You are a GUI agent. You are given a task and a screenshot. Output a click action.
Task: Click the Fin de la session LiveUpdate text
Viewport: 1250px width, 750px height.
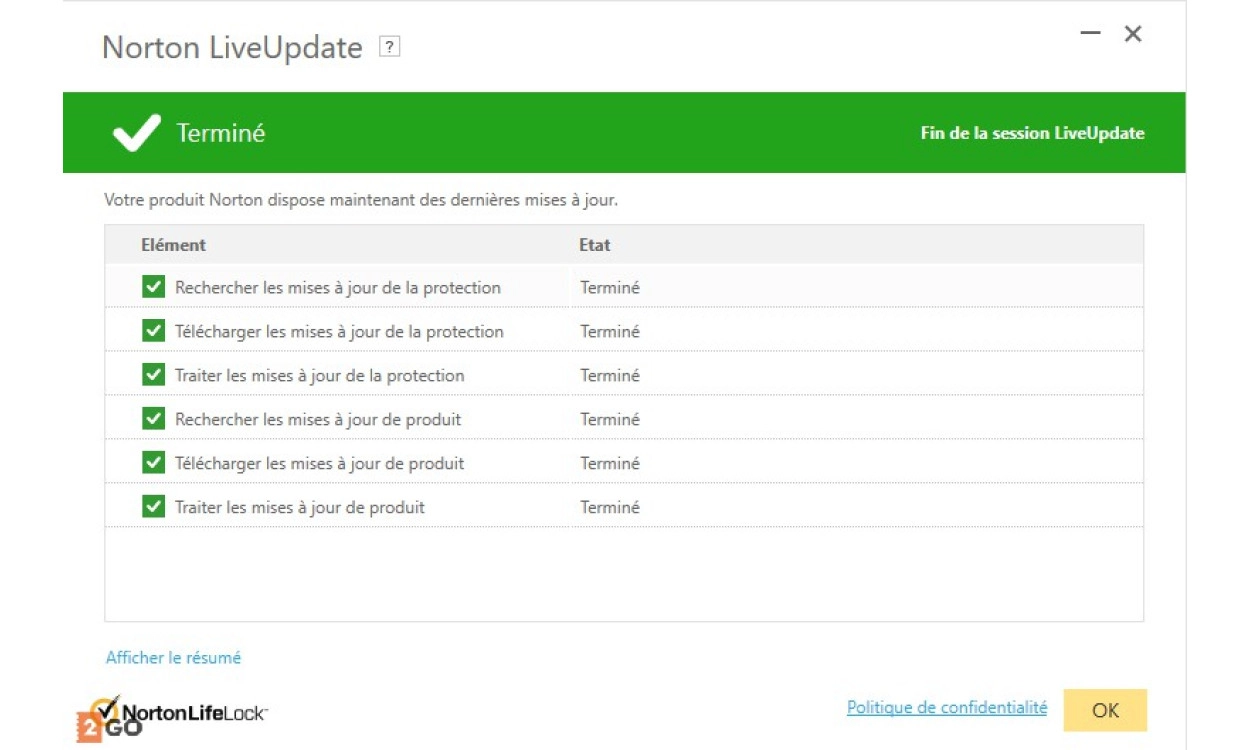1032,133
